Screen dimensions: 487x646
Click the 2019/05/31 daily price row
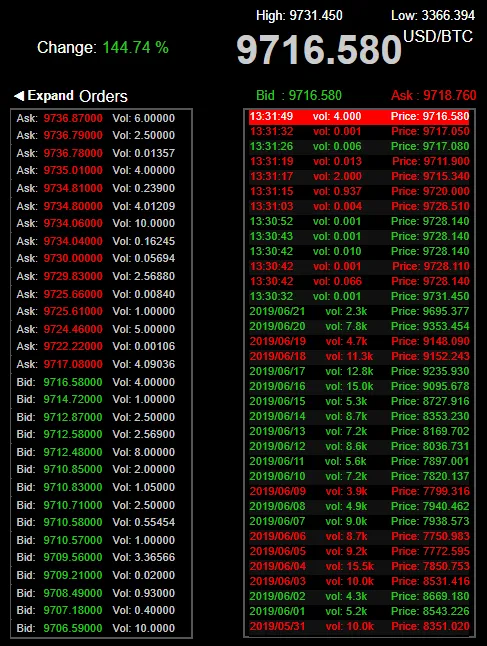click(359, 626)
